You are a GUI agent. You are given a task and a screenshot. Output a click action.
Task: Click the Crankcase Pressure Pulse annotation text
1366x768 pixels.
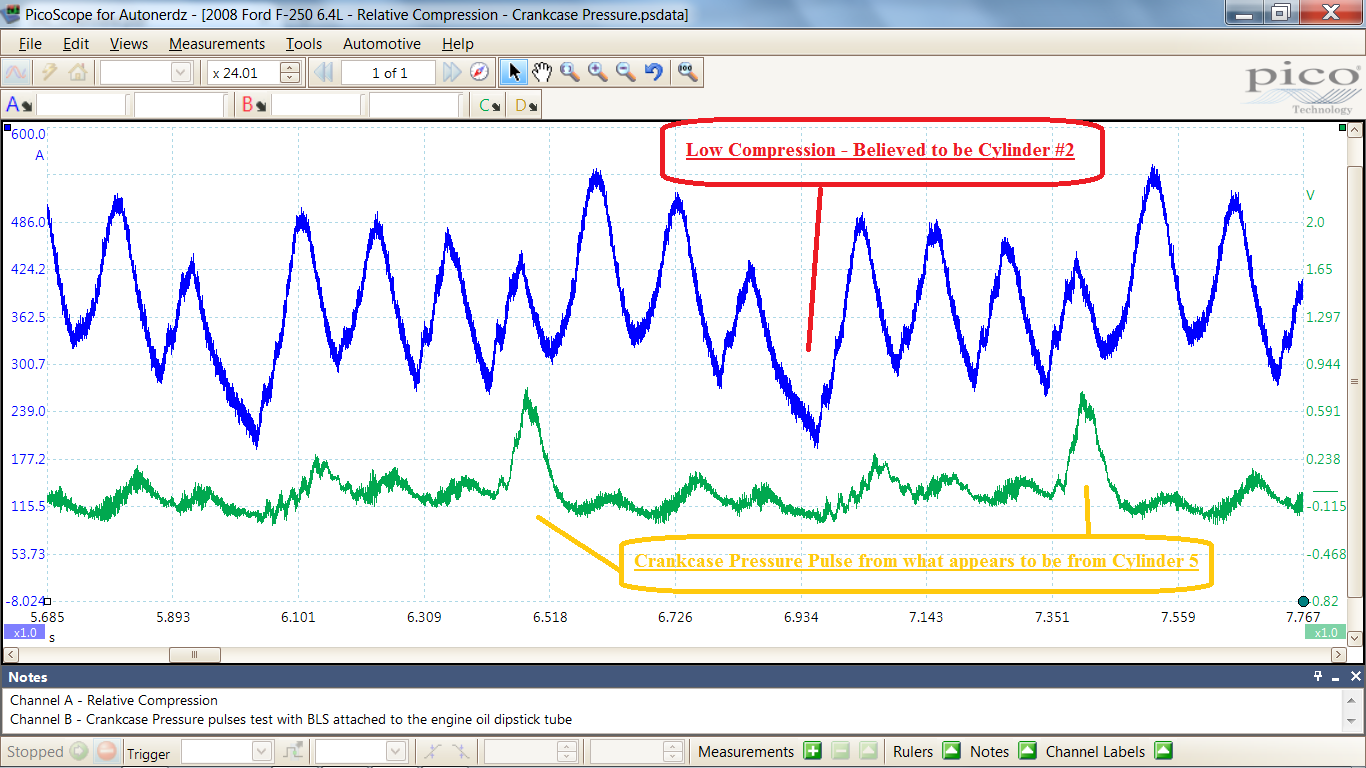click(x=916, y=561)
